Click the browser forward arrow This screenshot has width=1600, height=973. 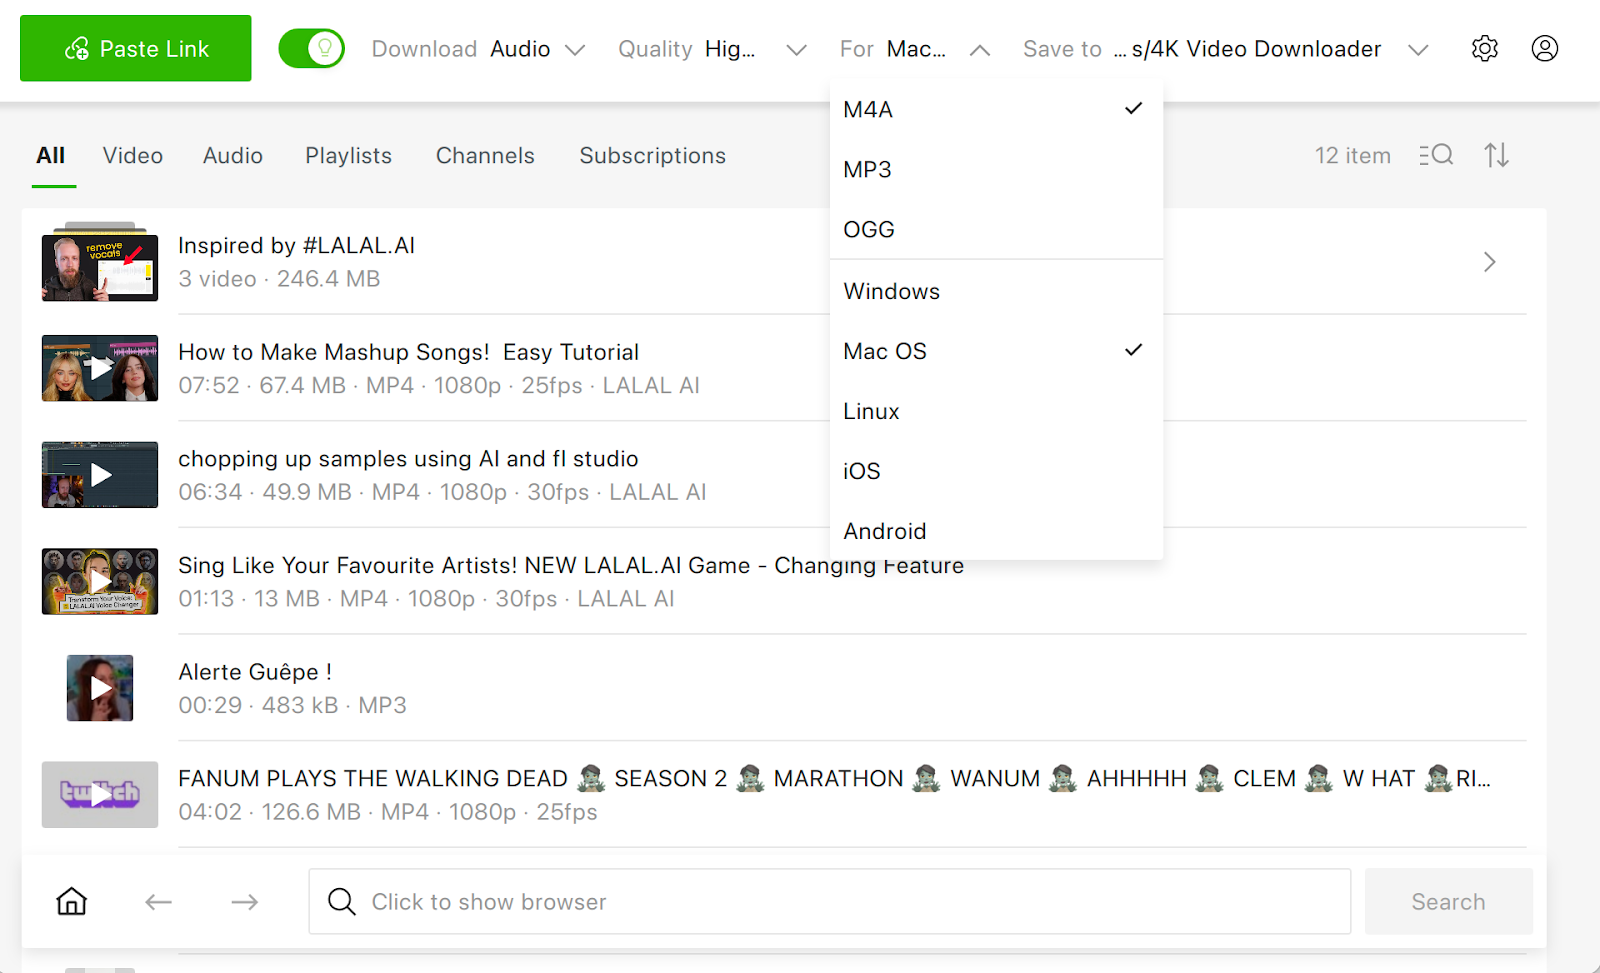pyautogui.click(x=245, y=902)
